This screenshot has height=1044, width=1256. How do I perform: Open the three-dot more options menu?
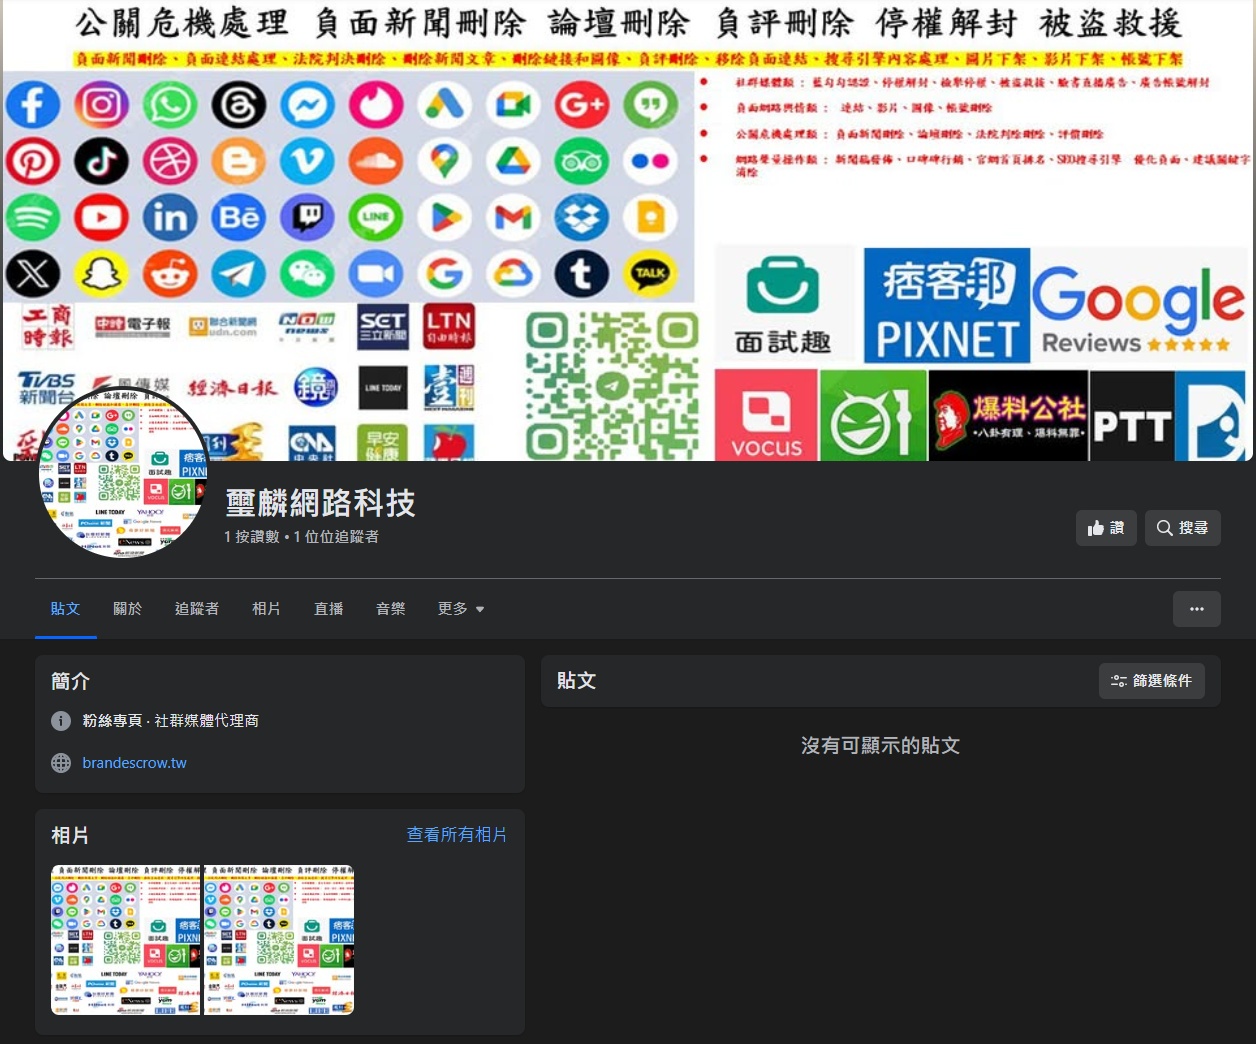tap(1197, 609)
